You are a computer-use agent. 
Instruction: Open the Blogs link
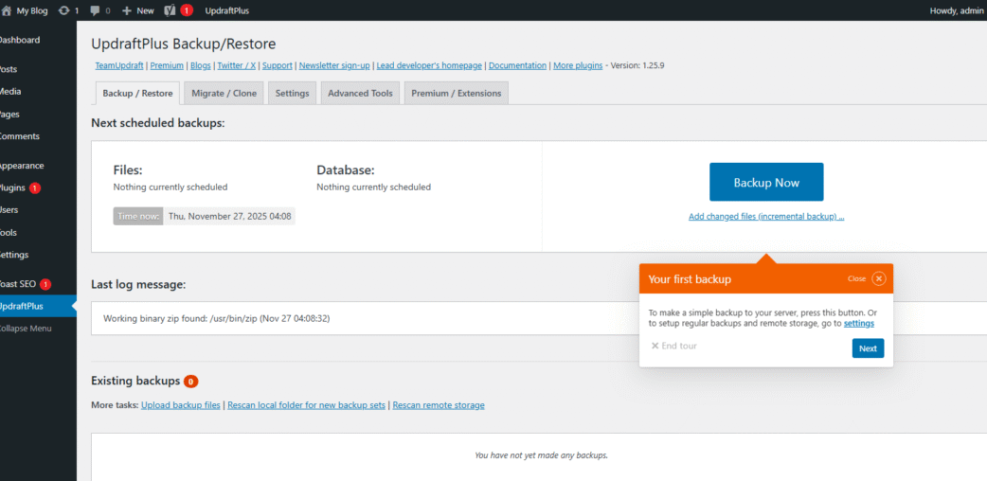coord(201,65)
